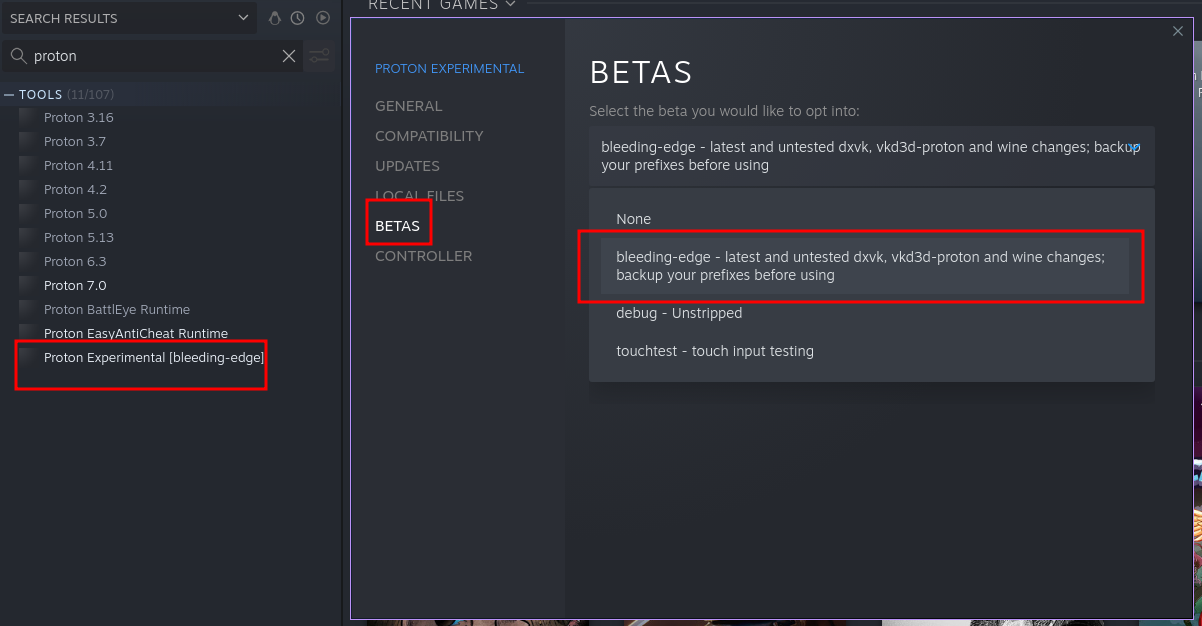The width and height of the screenshot is (1202, 626).
Task: Click into the library search field
Action: tap(150, 56)
